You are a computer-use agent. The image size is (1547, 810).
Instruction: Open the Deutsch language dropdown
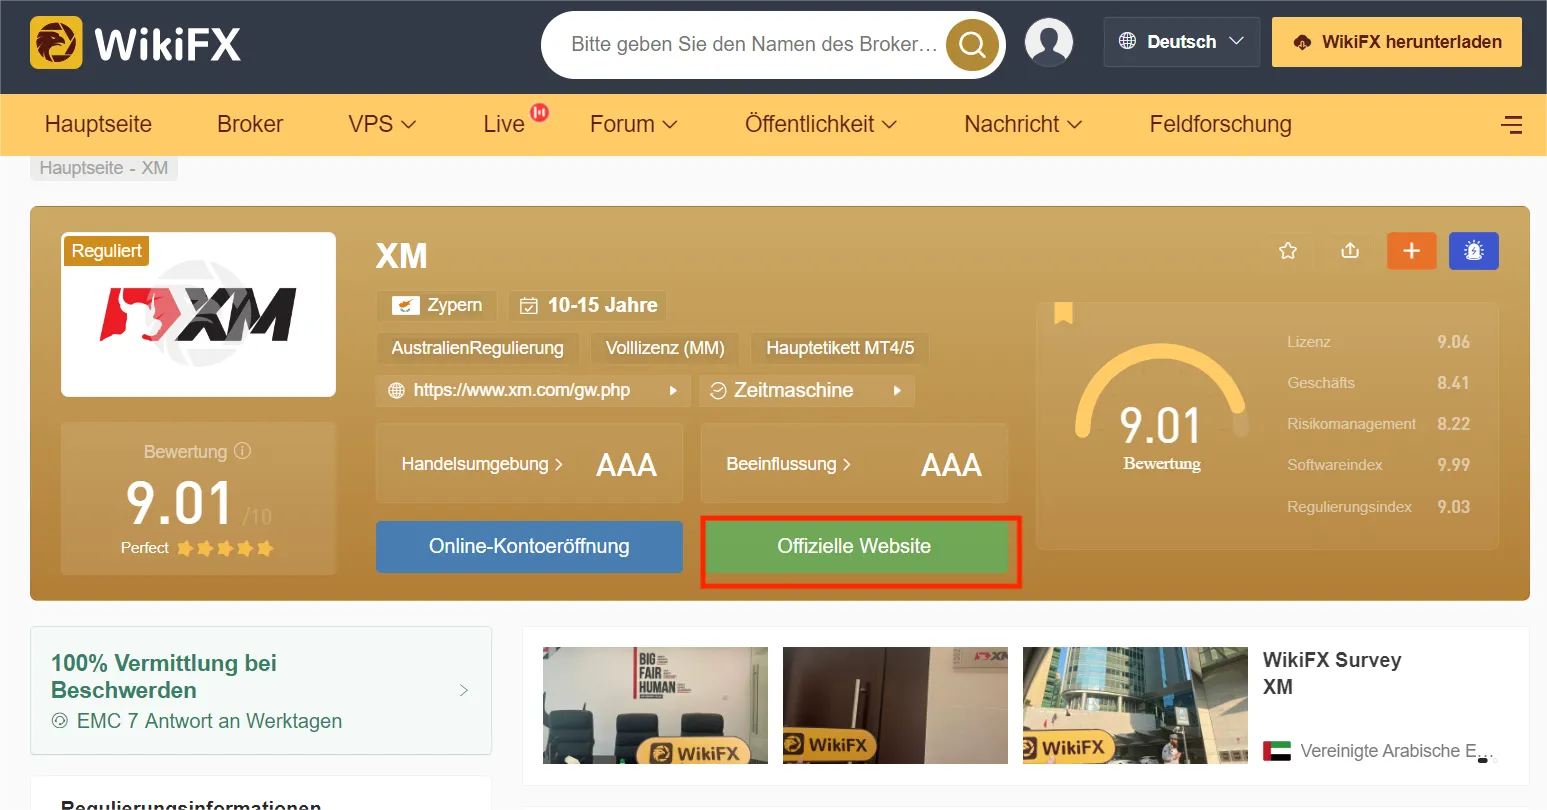[1182, 42]
